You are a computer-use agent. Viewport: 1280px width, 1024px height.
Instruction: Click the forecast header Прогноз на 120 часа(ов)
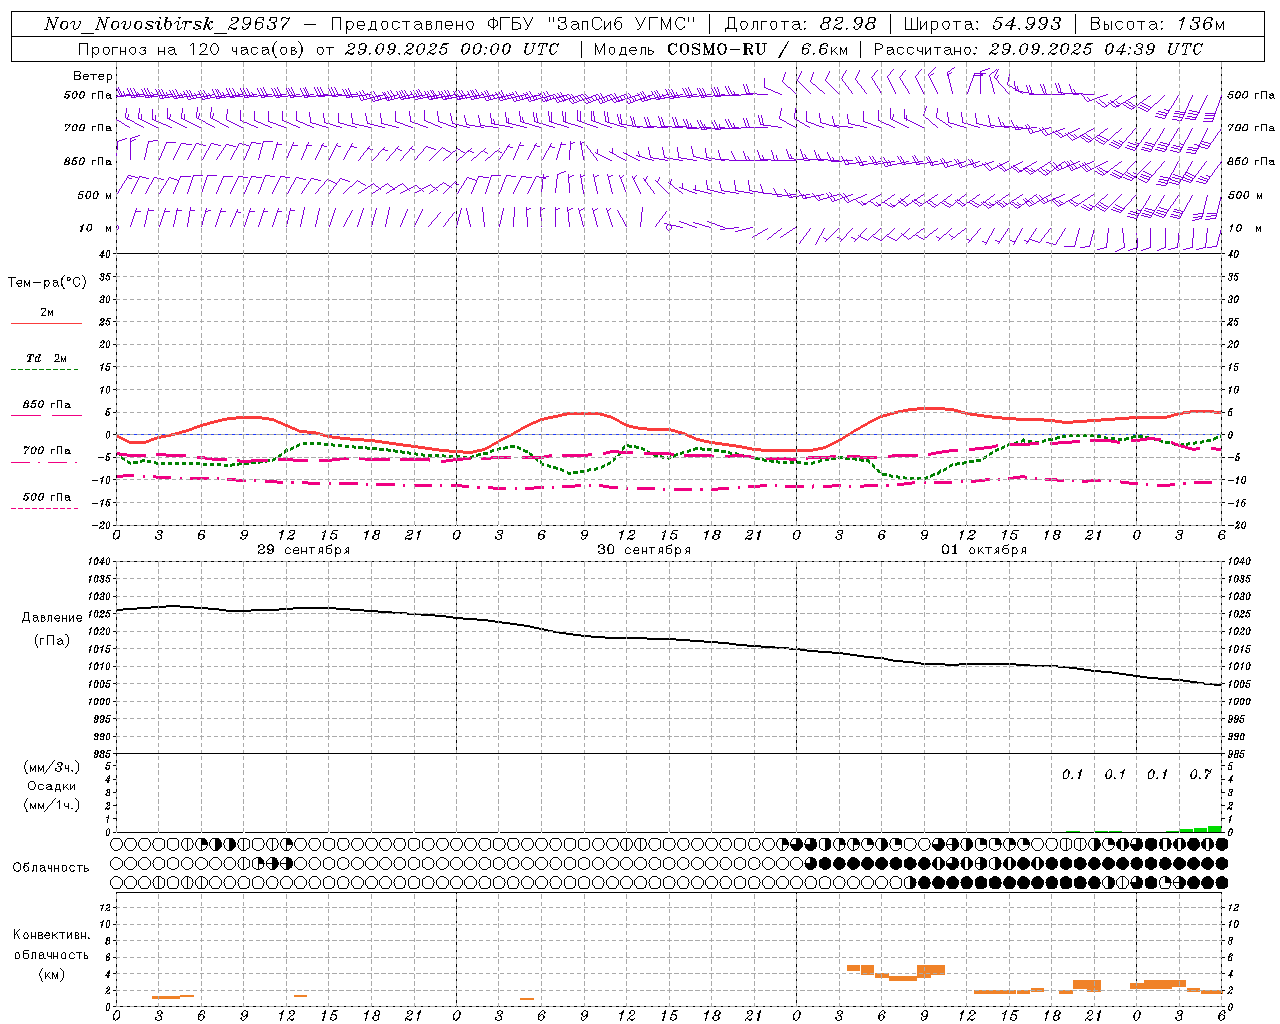(192, 49)
